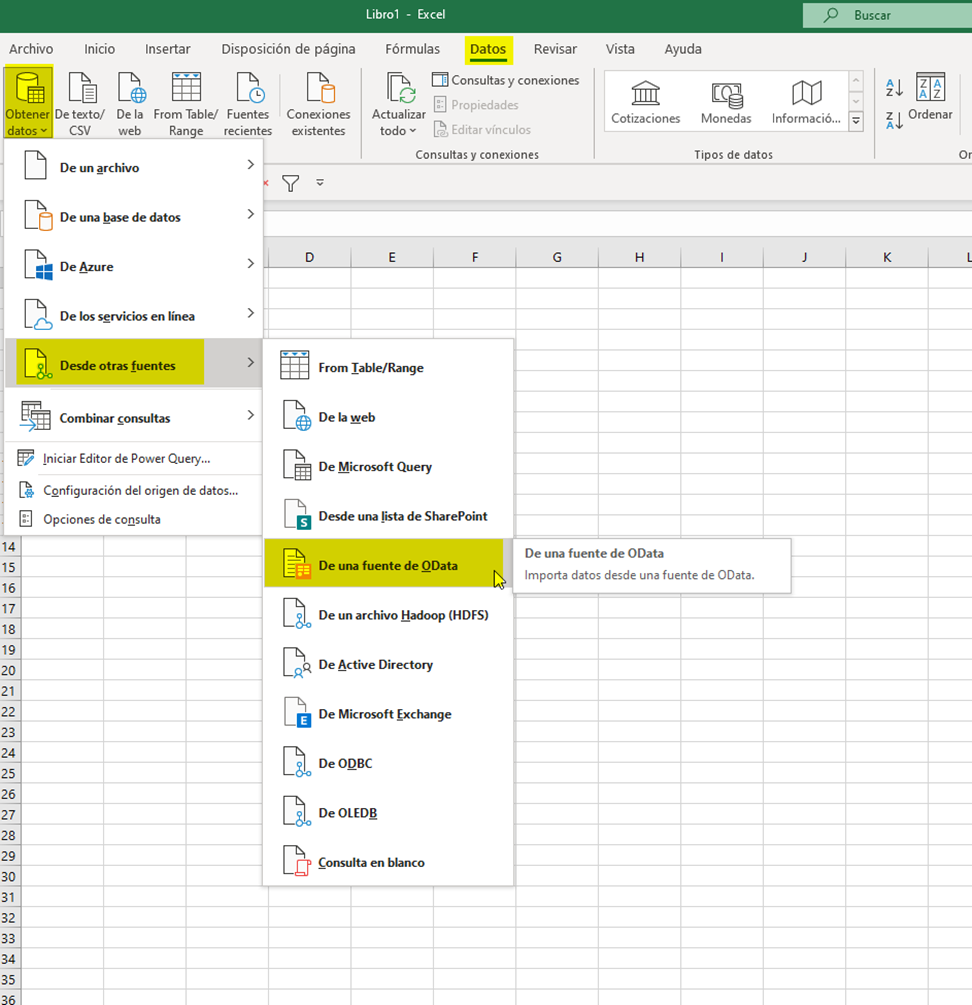This screenshot has height=1005, width=972.
Task: Open Conexiones existentes in the ribbon
Action: 318,103
